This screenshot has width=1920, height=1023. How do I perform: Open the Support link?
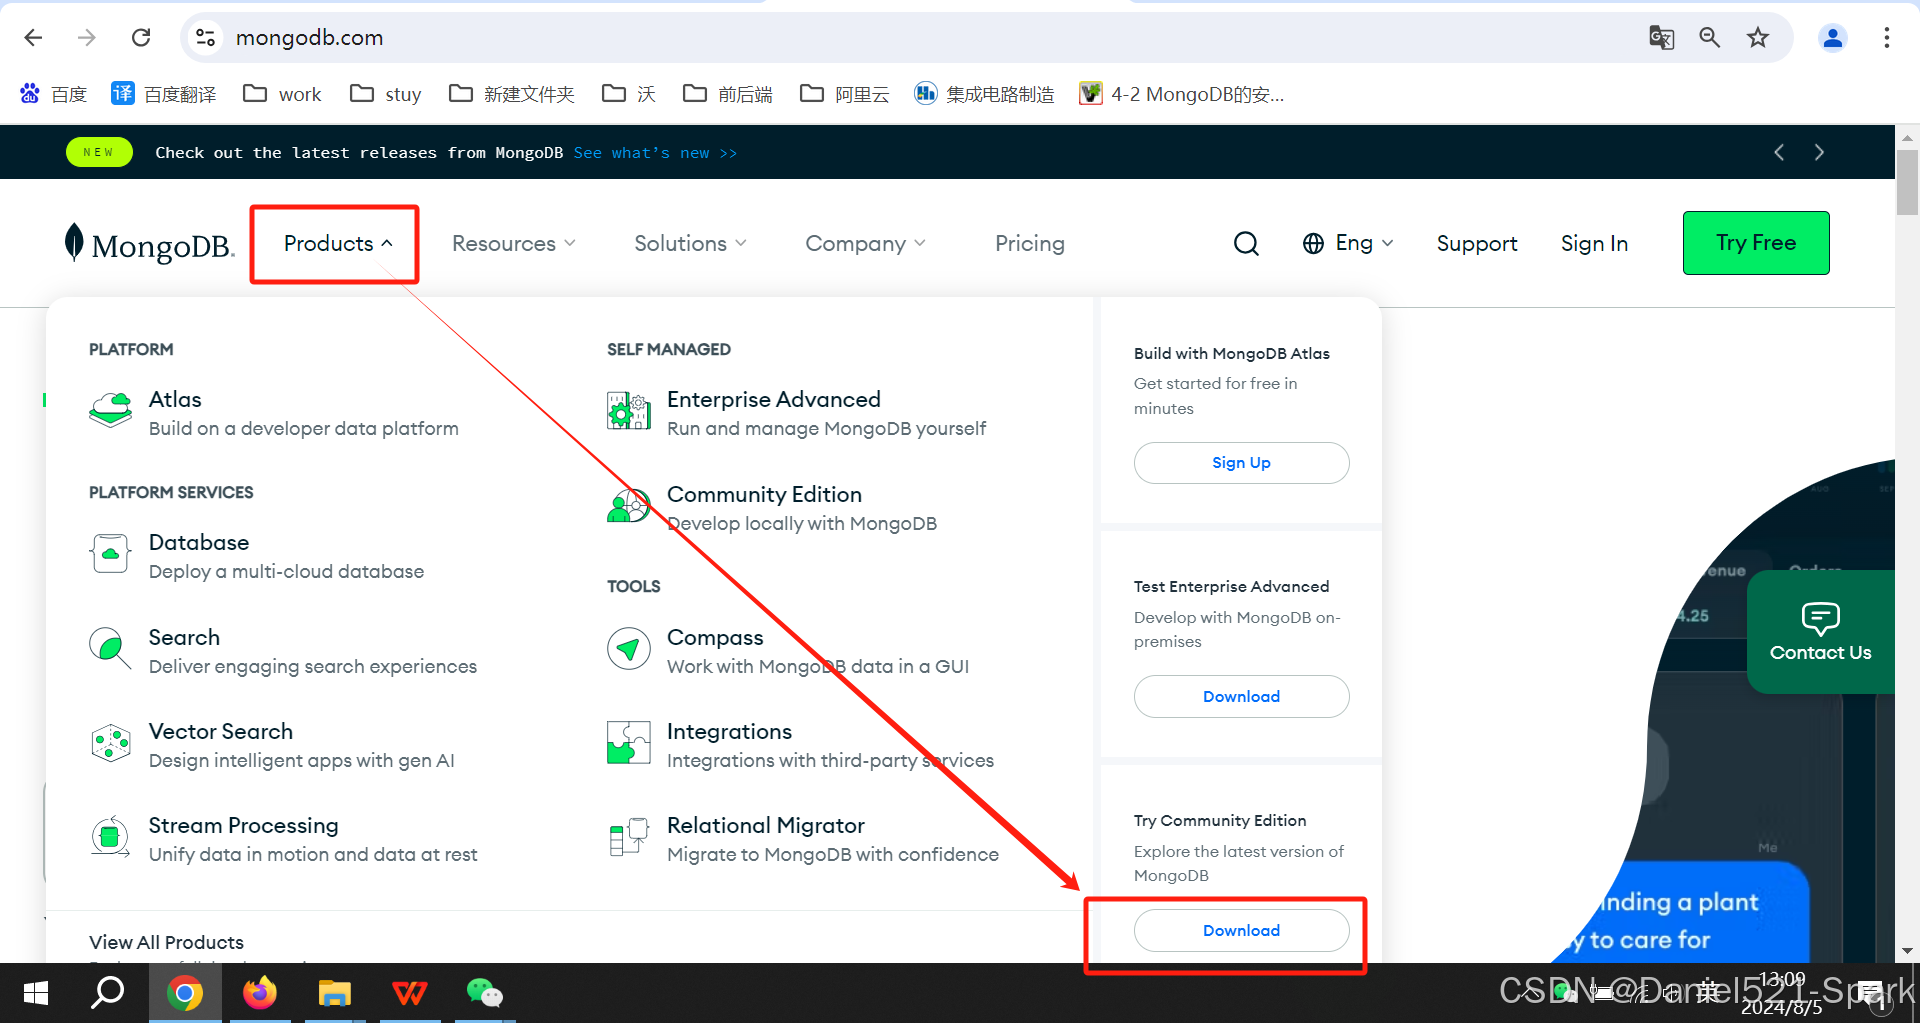pos(1477,243)
